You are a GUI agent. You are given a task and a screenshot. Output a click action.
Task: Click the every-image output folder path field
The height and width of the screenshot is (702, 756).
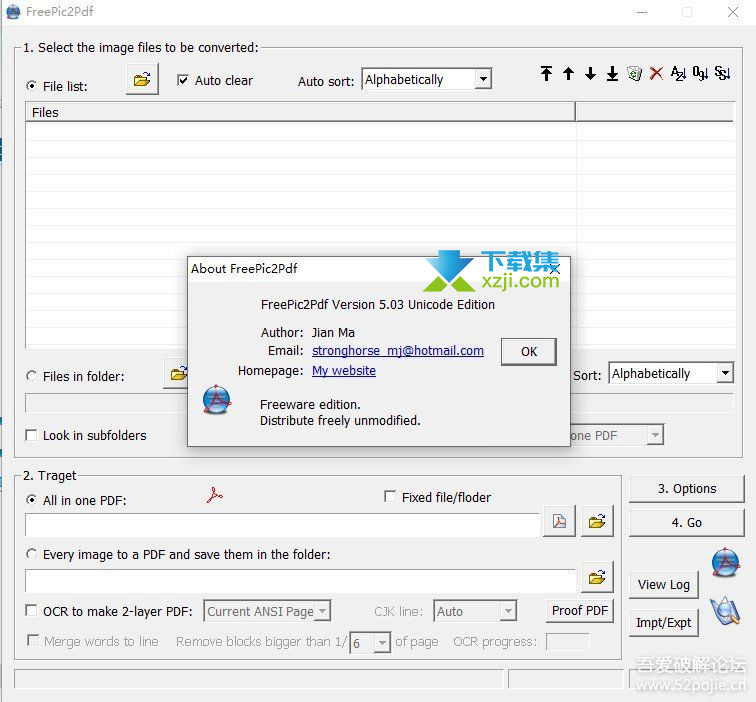coord(301,581)
